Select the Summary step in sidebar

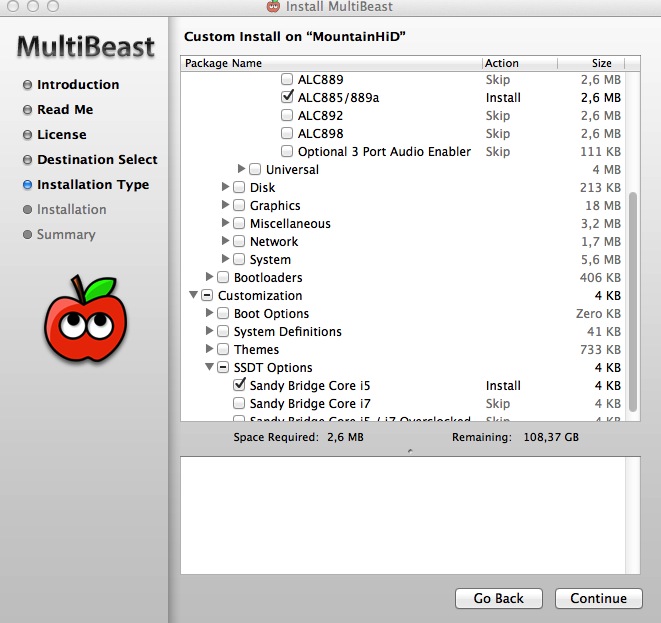coord(66,234)
